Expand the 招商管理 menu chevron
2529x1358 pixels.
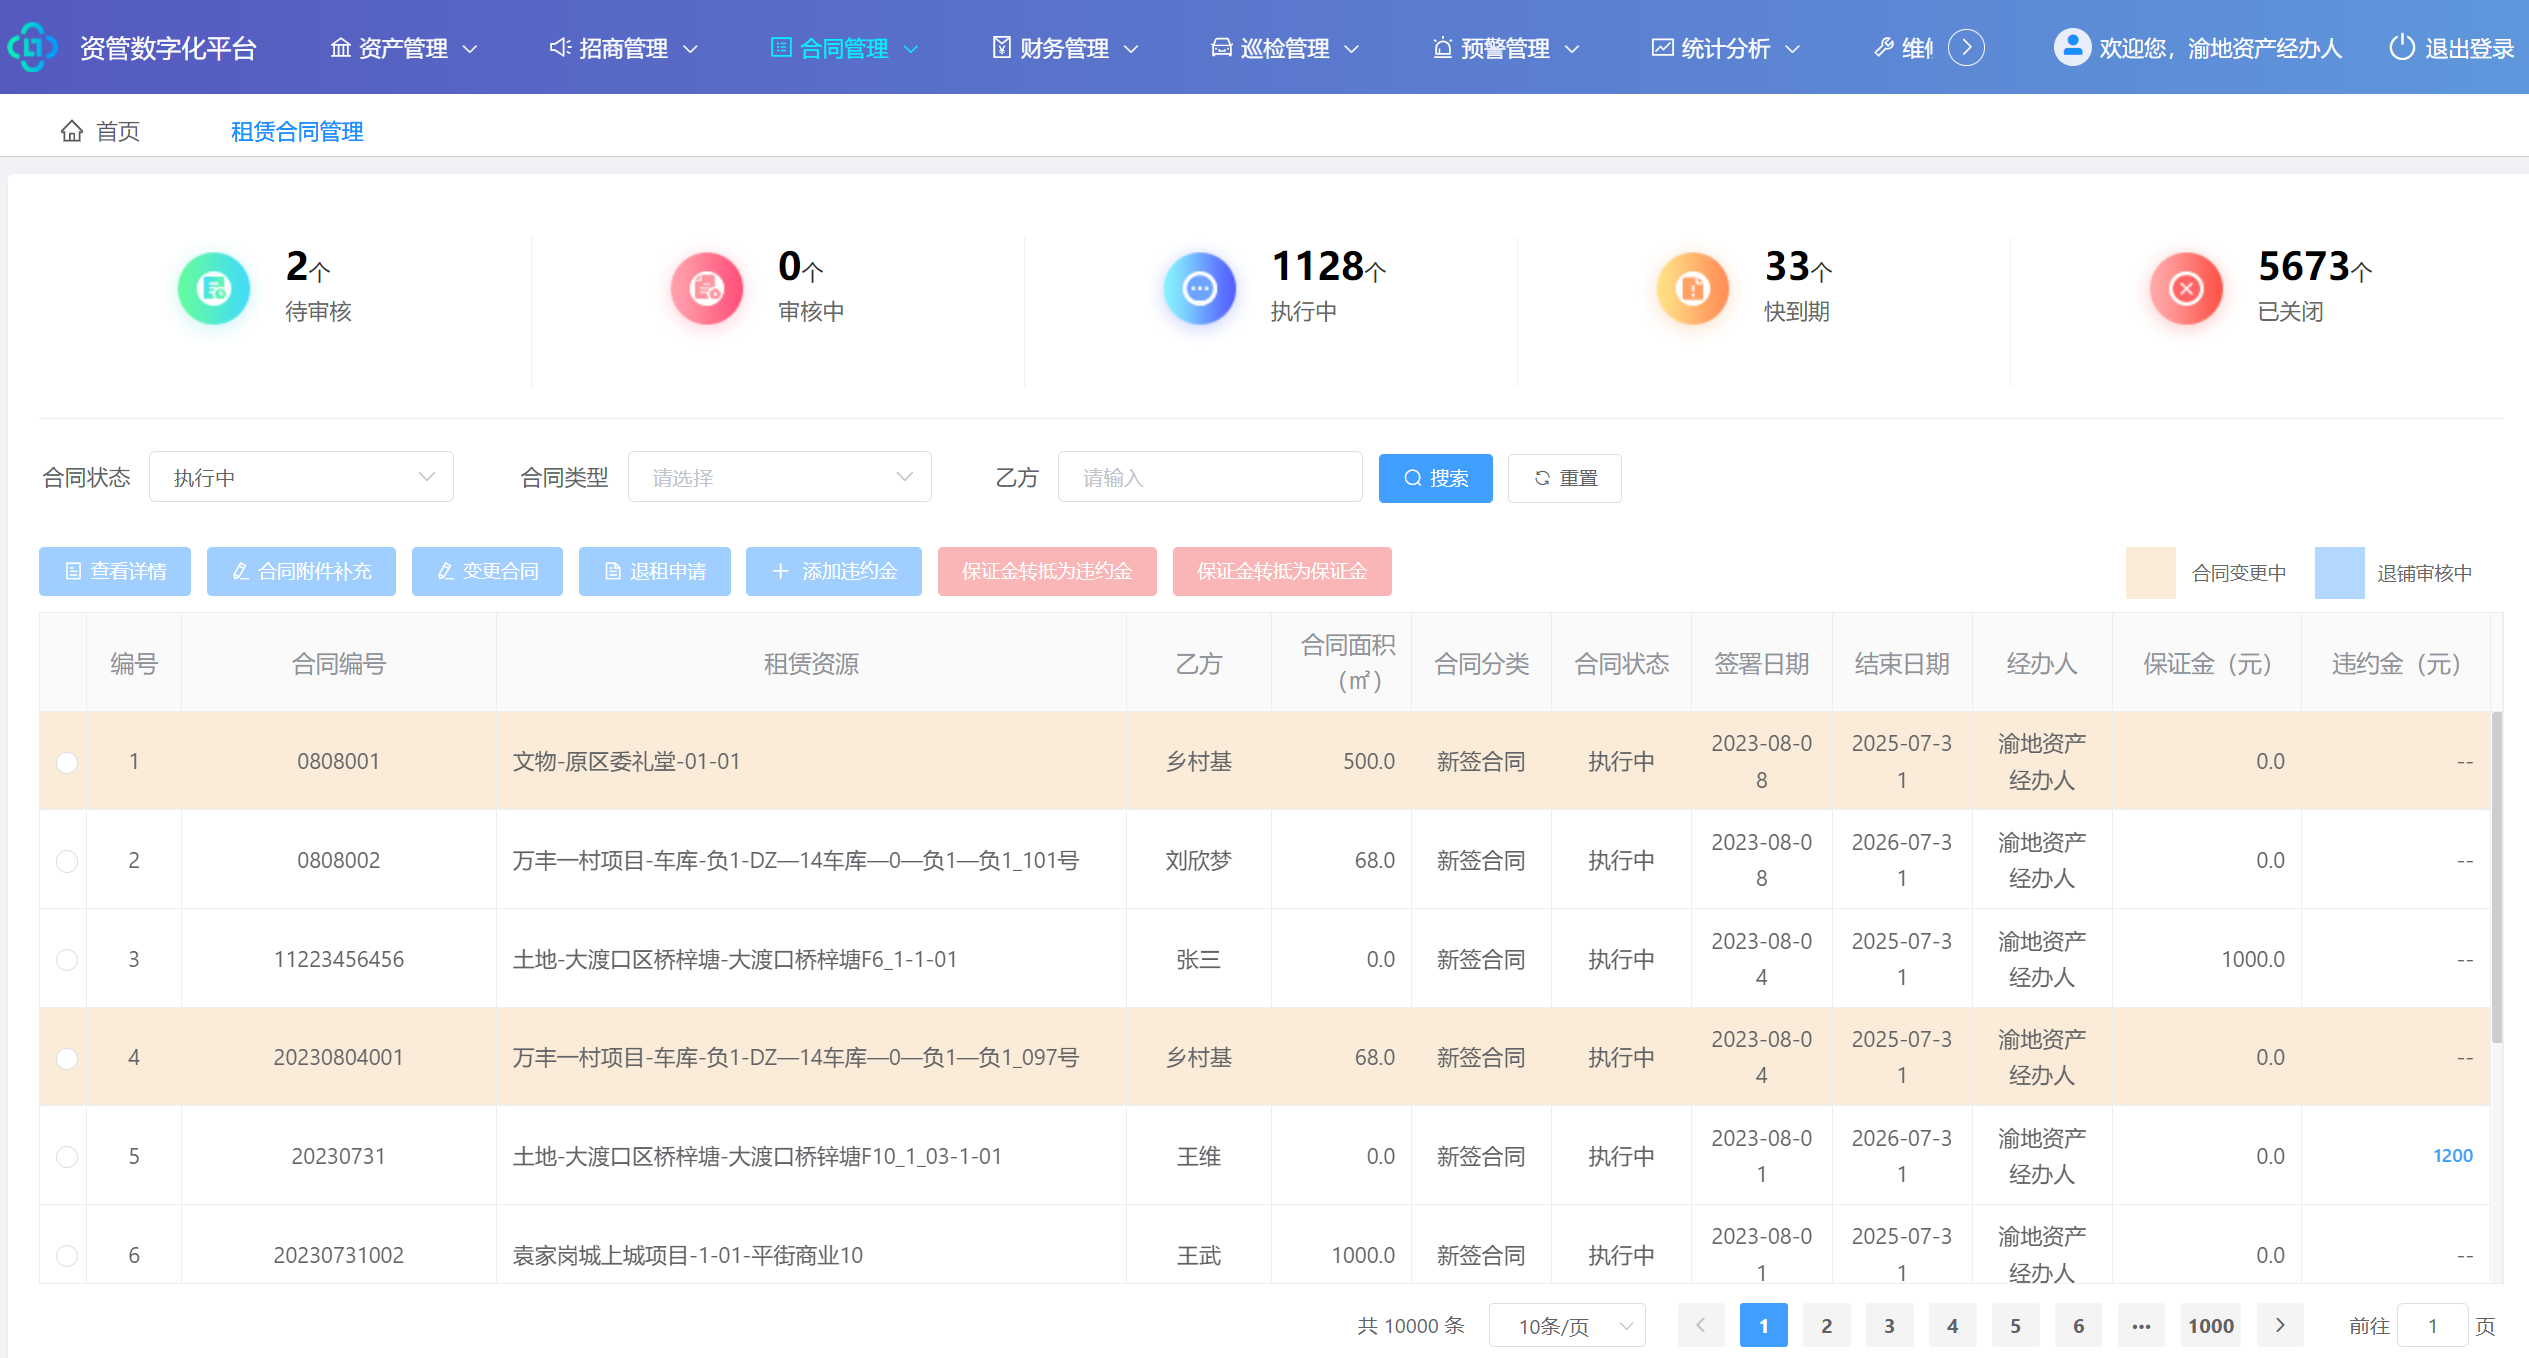(690, 48)
